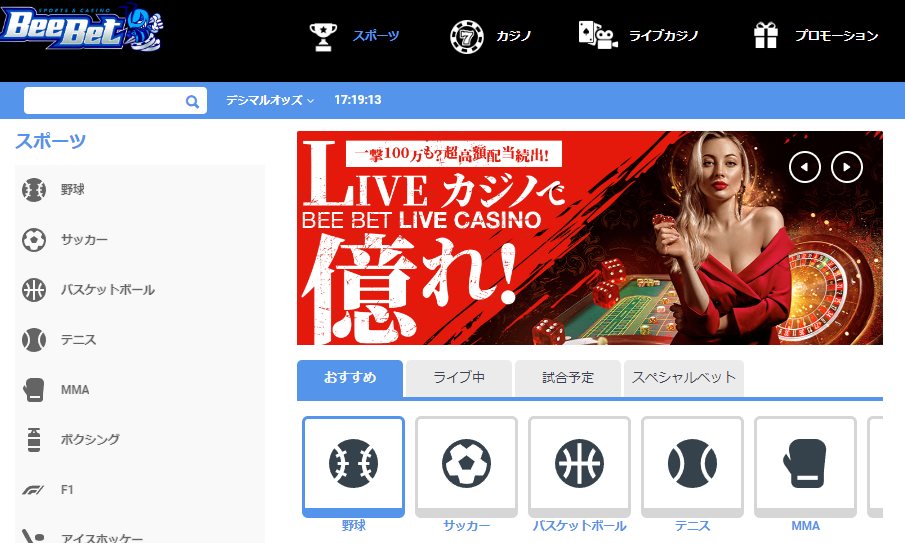Image resolution: width=905 pixels, height=543 pixels.
Task: Show previous banner with left arrow
Action: tap(805, 167)
